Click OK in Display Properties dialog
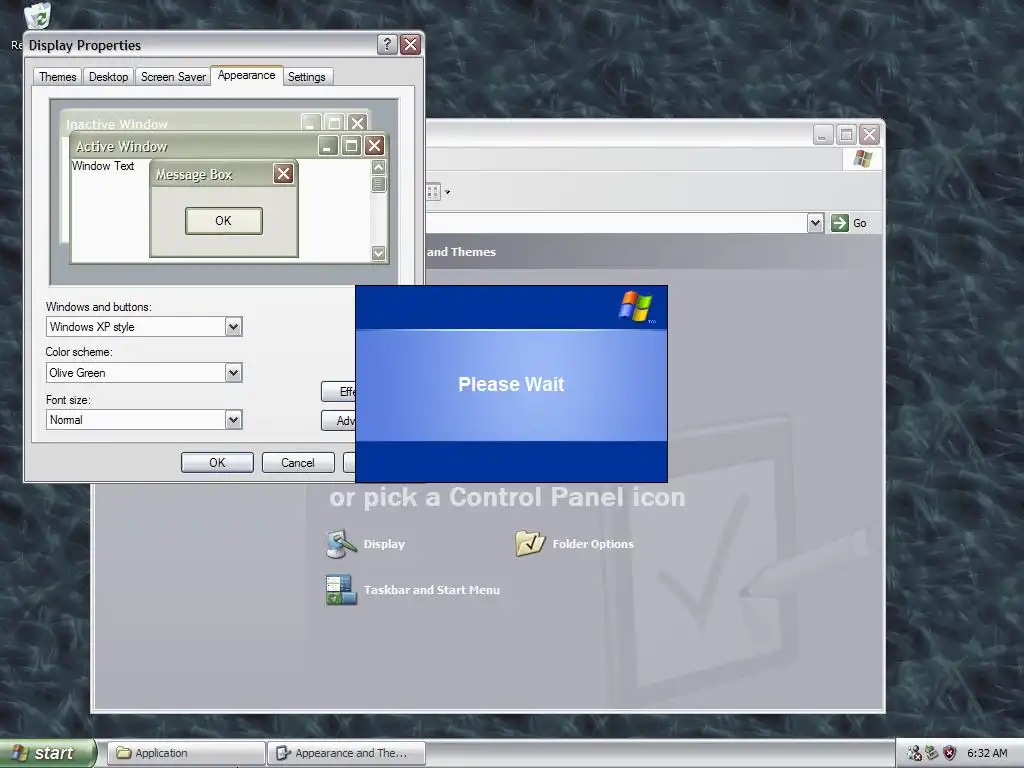 217,462
